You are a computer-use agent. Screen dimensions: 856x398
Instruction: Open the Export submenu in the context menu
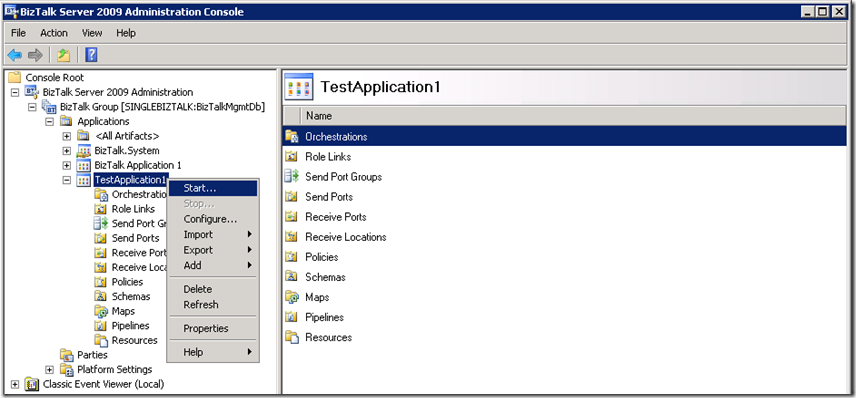click(x=213, y=250)
